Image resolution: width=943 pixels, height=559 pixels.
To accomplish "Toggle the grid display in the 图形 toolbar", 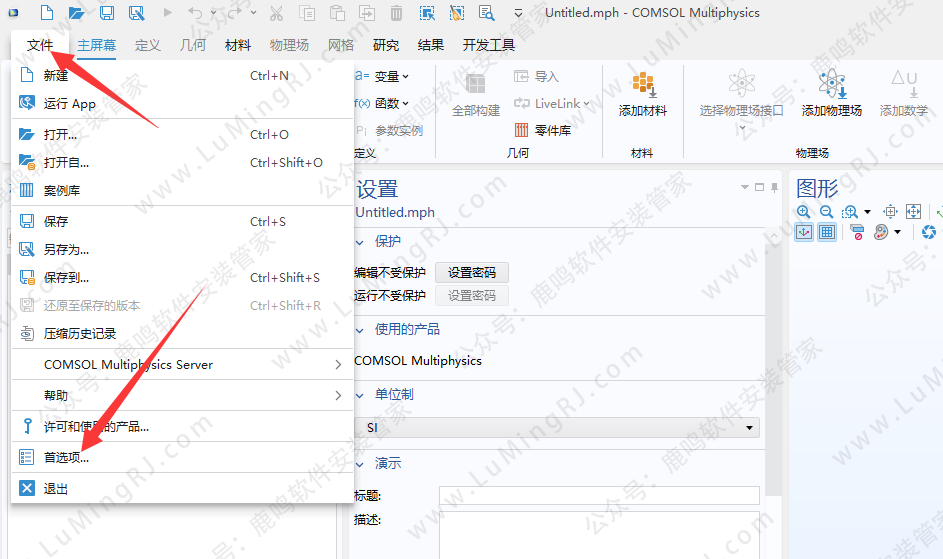I will (x=826, y=232).
